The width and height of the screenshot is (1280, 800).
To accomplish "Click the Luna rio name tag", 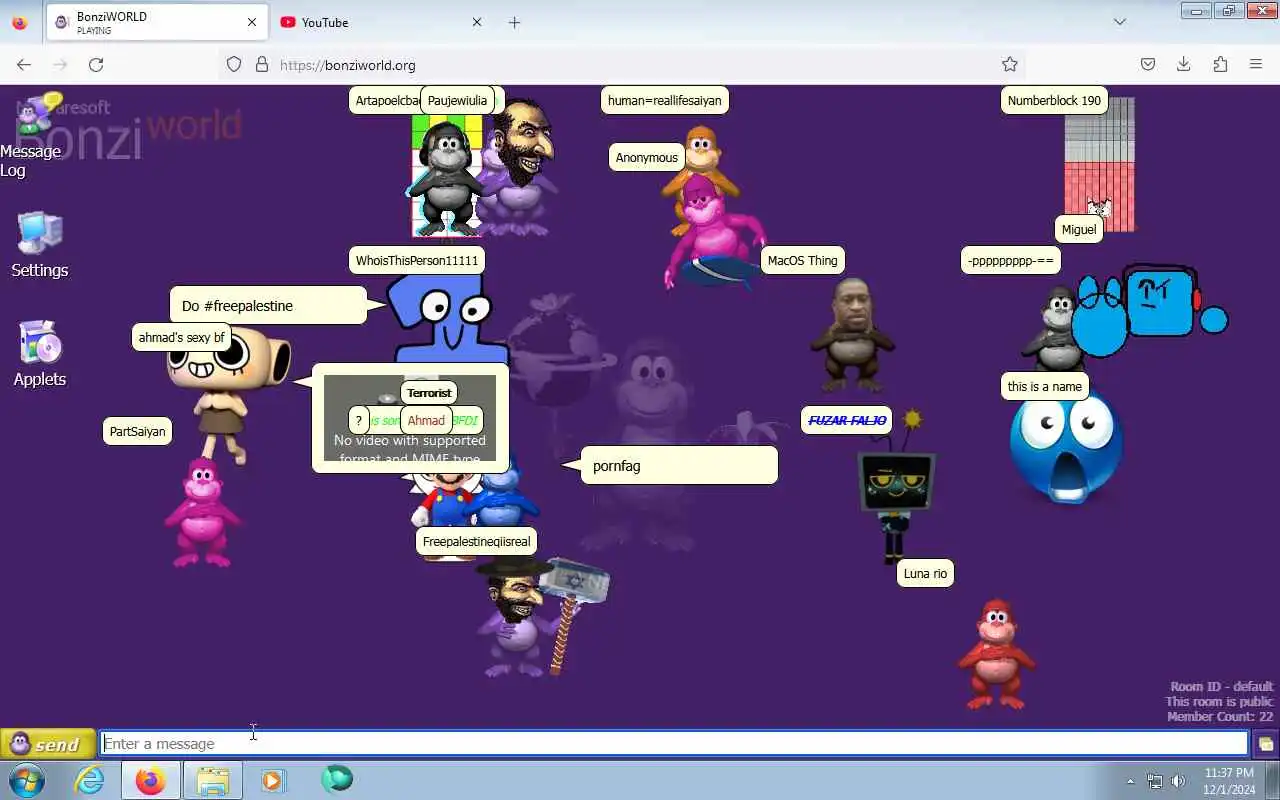I will tap(925, 573).
